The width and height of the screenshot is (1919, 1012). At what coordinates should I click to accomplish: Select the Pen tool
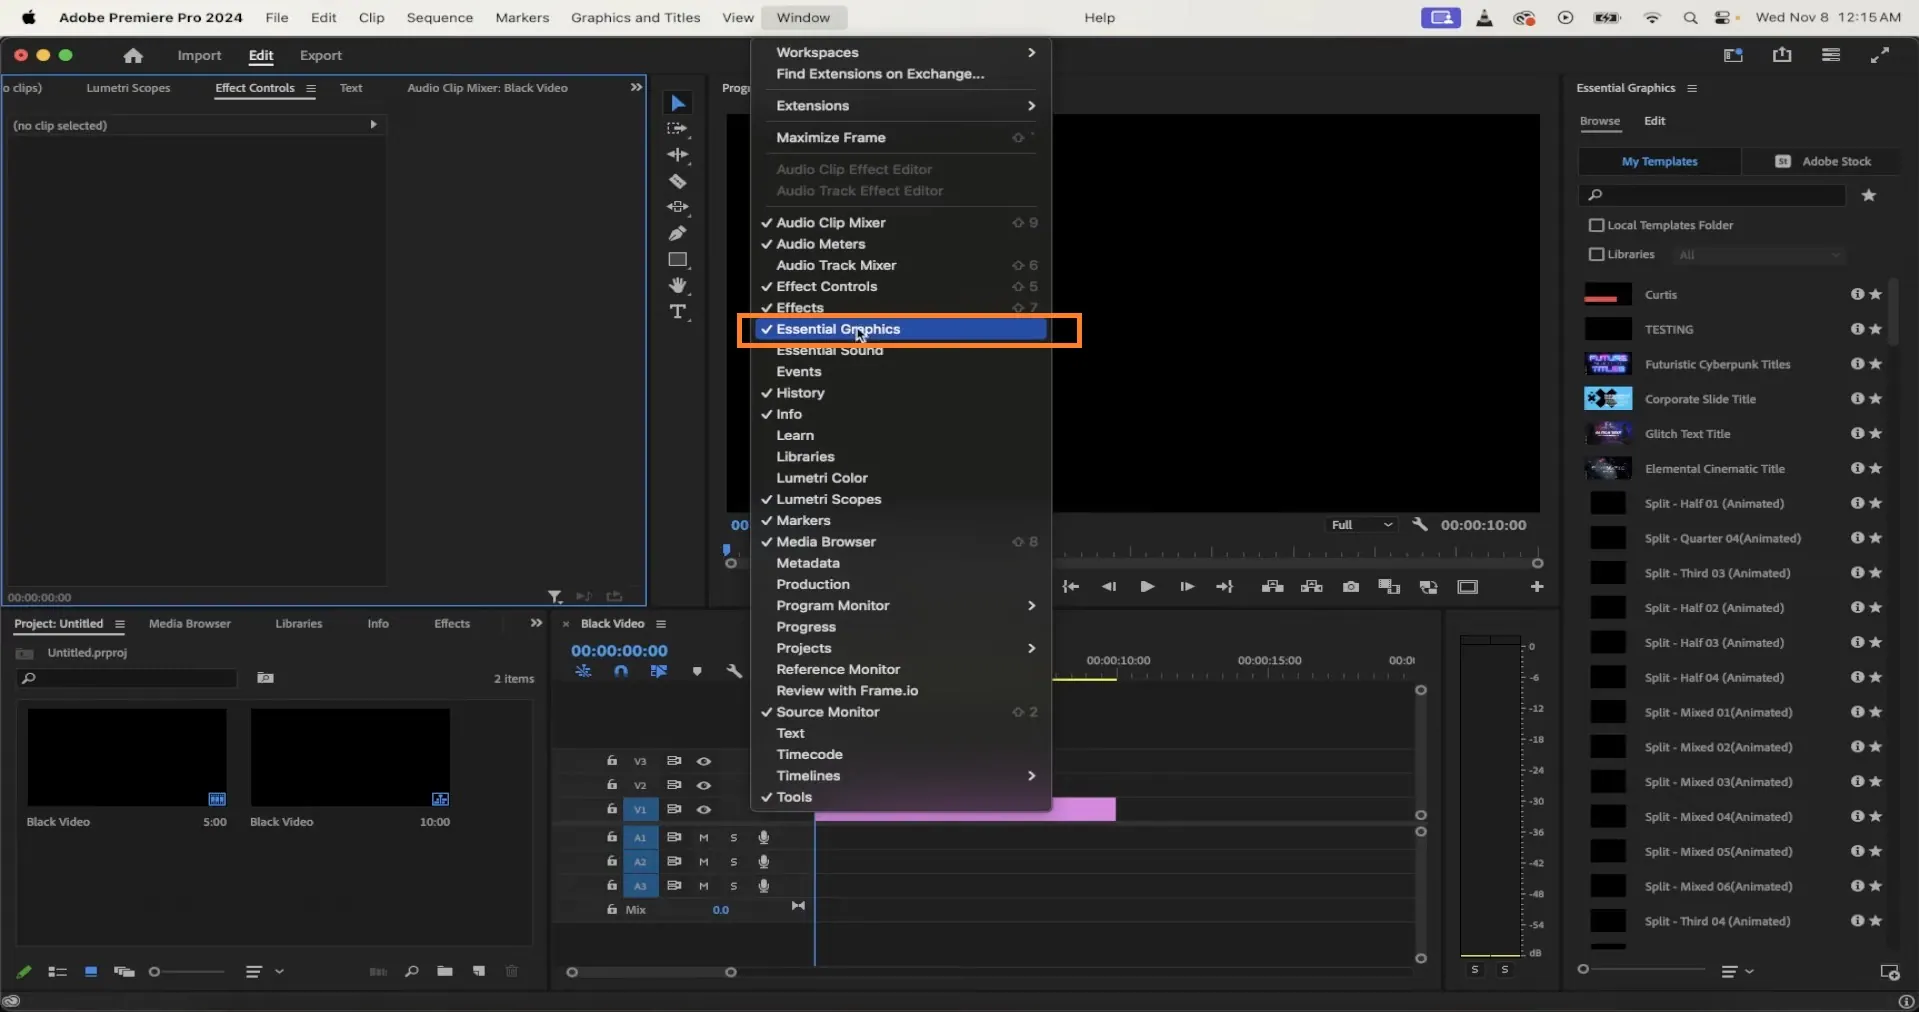click(x=678, y=233)
